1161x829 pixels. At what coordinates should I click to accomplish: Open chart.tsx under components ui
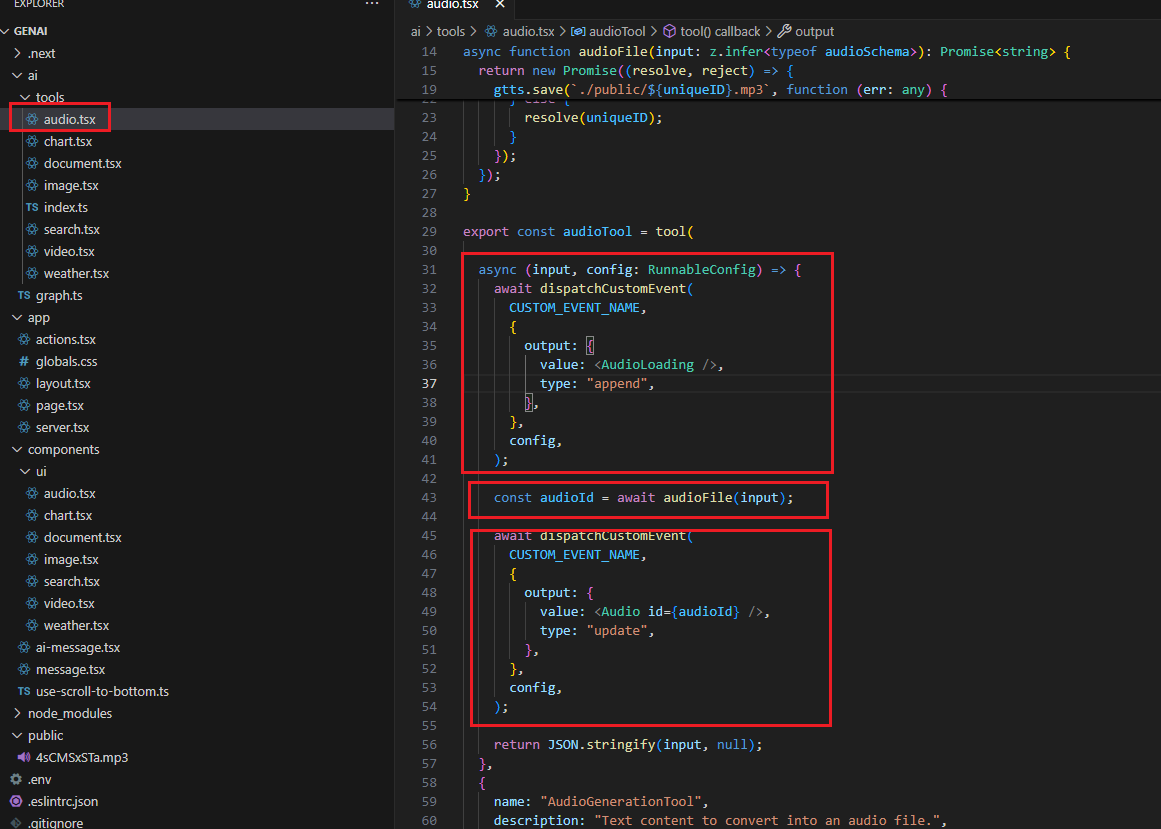tap(68, 516)
